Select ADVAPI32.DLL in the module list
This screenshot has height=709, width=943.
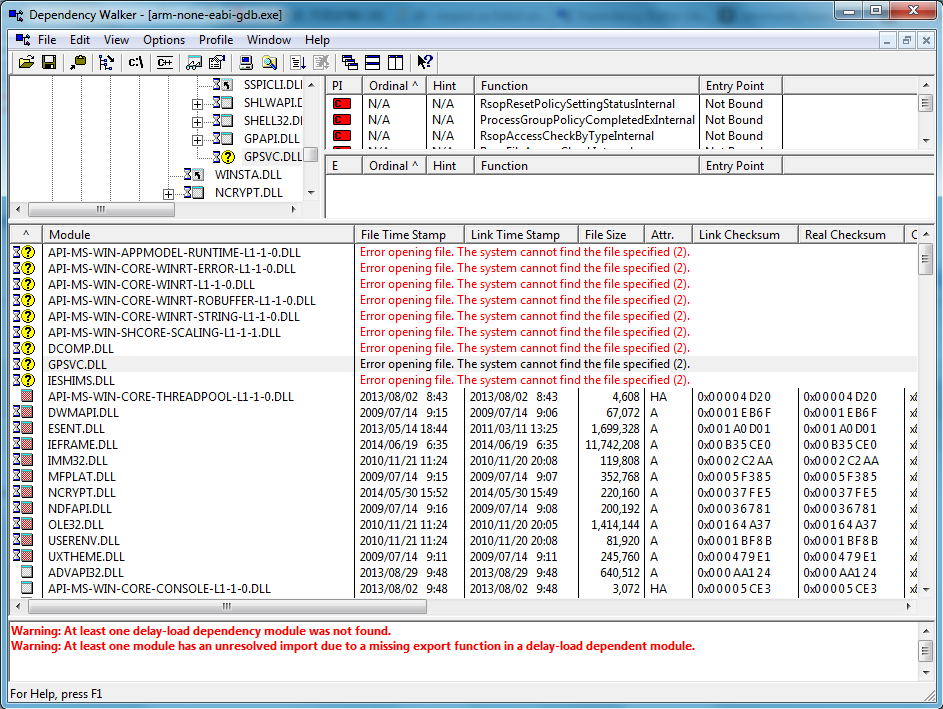[85, 572]
